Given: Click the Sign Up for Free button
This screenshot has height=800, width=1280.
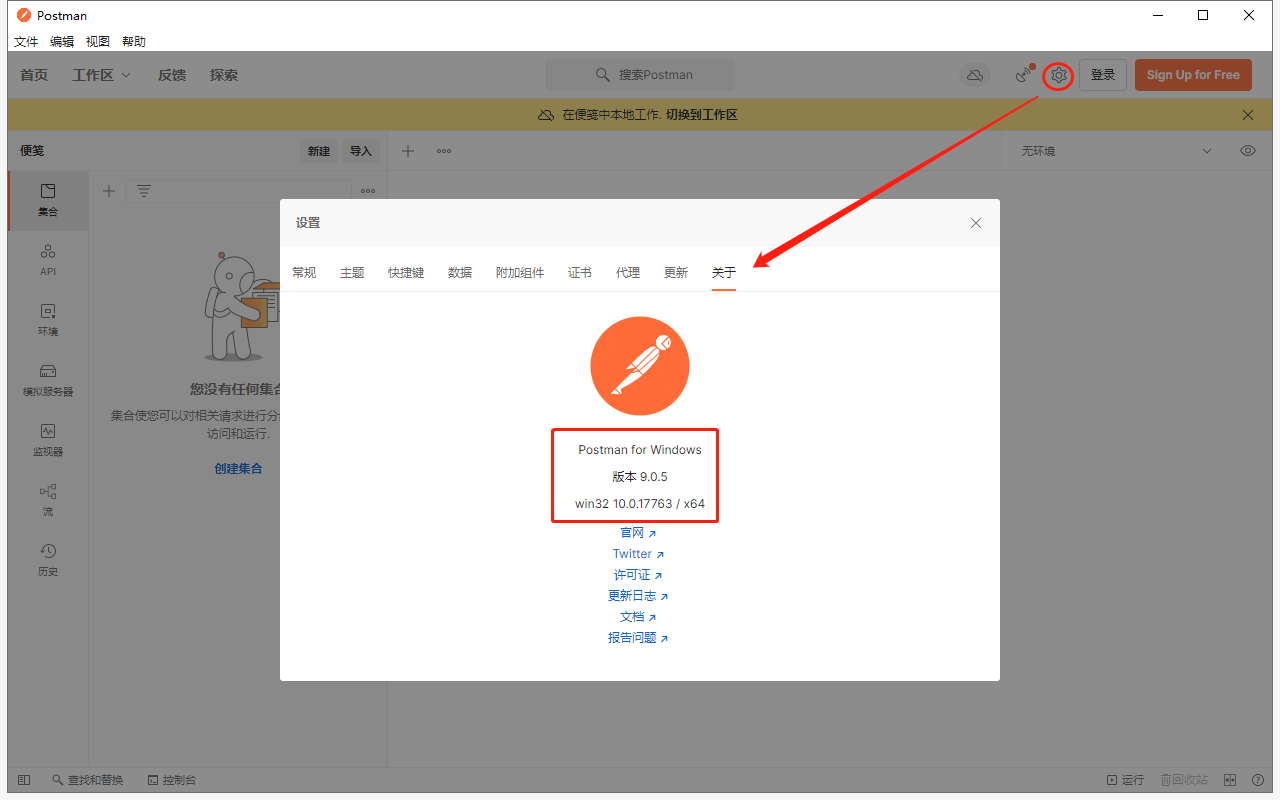Looking at the screenshot, I should pos(1193,75).
